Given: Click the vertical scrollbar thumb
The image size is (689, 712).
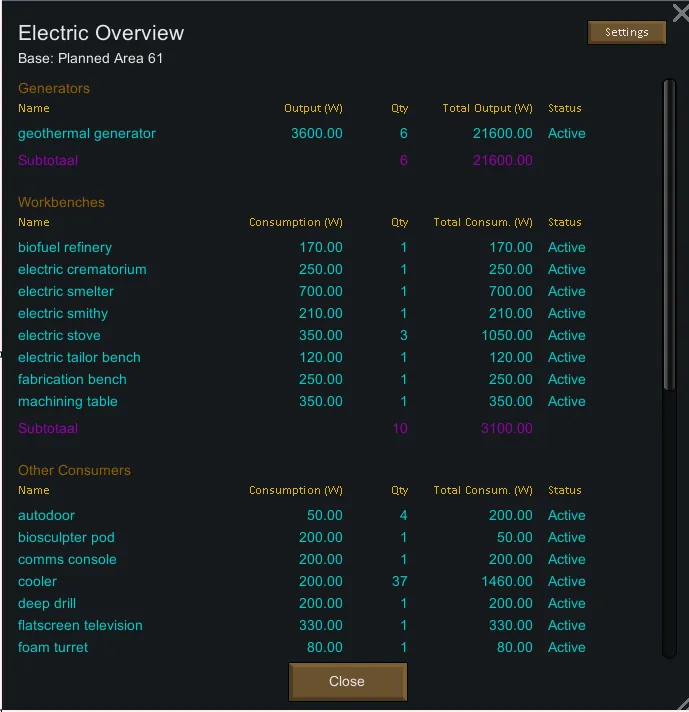Looking at the screenshot, I should pos(669,235).
